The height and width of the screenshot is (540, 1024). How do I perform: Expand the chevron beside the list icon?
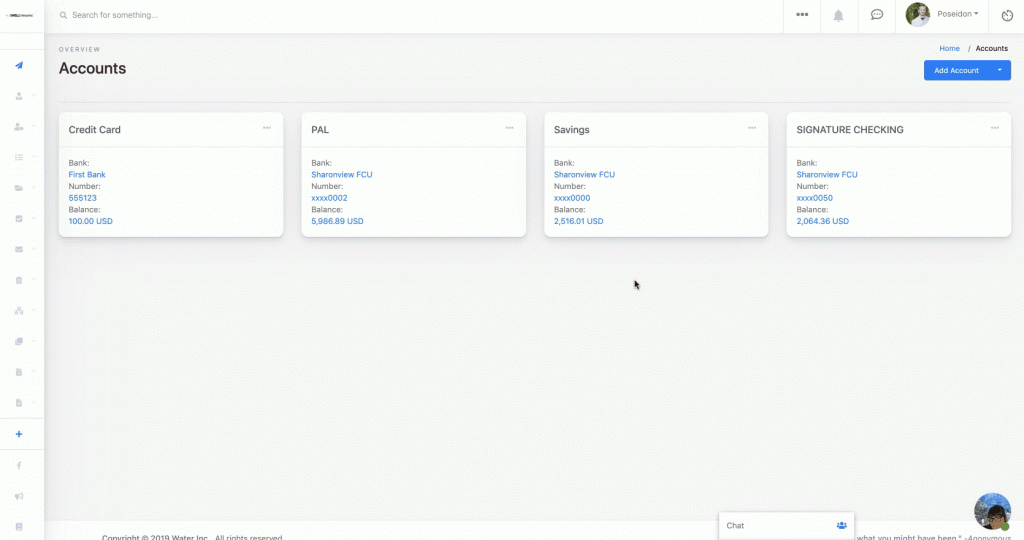click(x=33, y=157)
